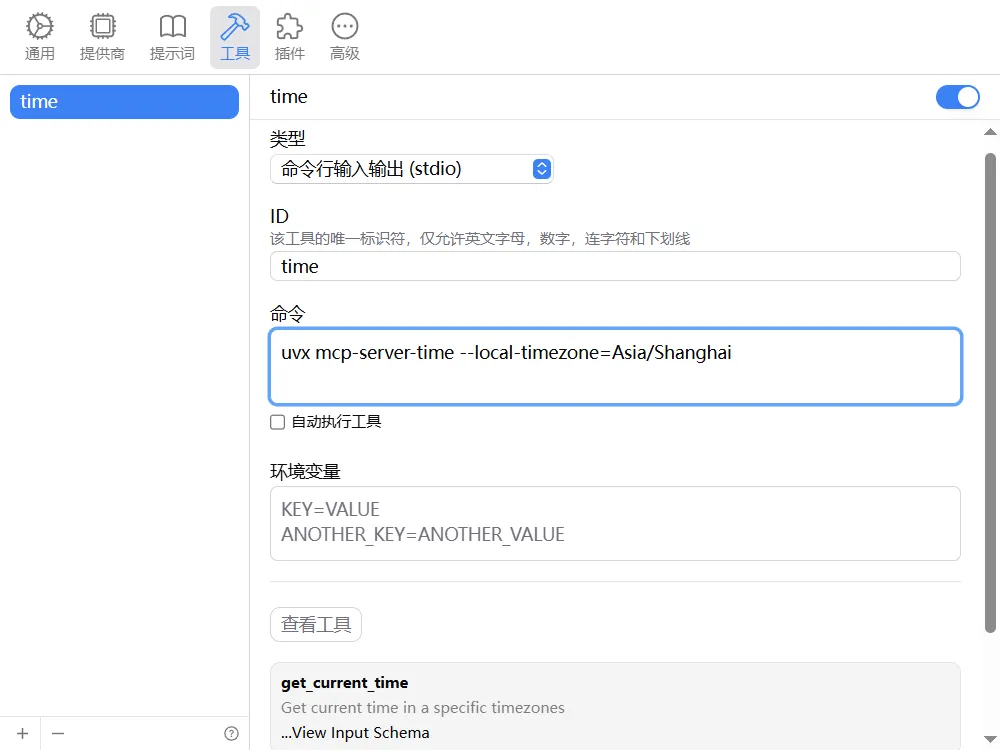Viewport: 1000px width, 750px height.
Task: Open the 提示词 prompts tab
Action: [172, 38]
